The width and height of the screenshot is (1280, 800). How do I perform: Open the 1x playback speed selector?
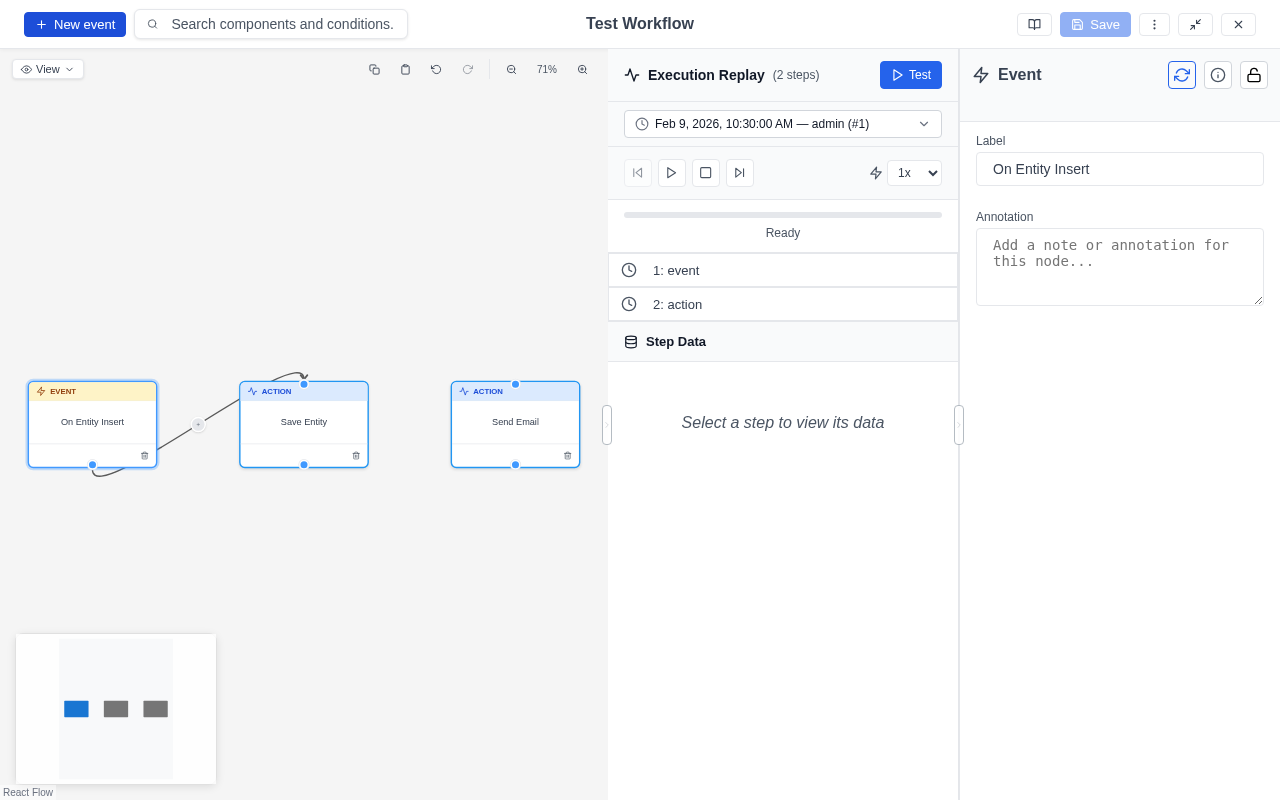click(x=913, y=173)
